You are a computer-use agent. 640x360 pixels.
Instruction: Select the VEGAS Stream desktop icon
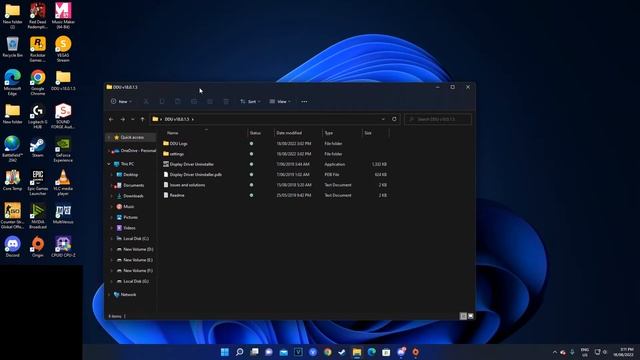63,49
